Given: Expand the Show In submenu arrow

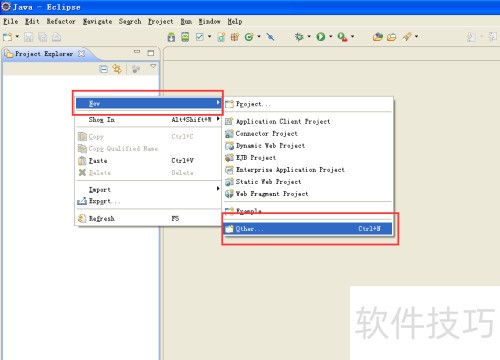Looking at the screenshot, I should [218, 119].
